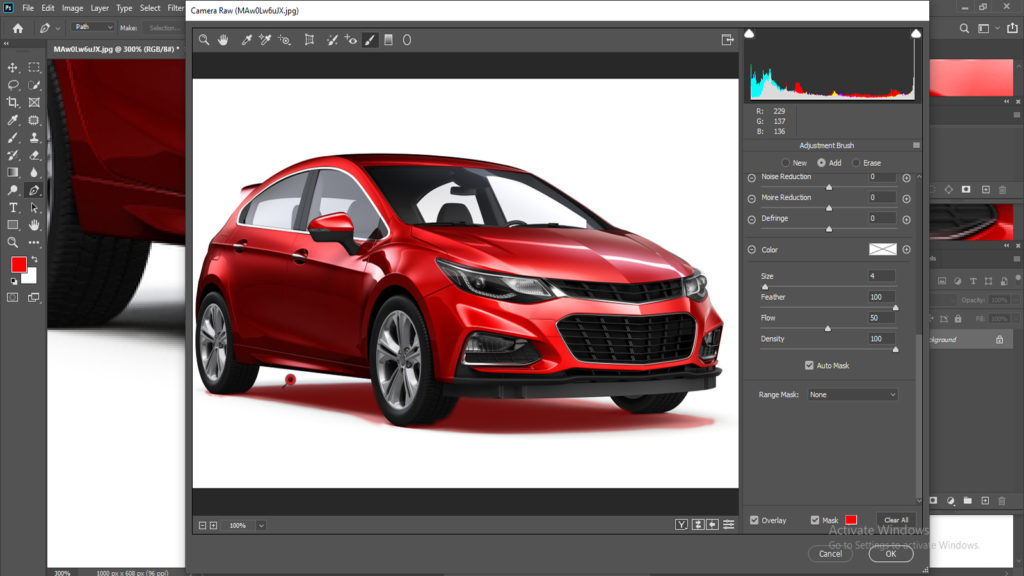Screen dimensions: 1024x576
Task: Select Photoshop Move tool
Action: pos(12,67)
